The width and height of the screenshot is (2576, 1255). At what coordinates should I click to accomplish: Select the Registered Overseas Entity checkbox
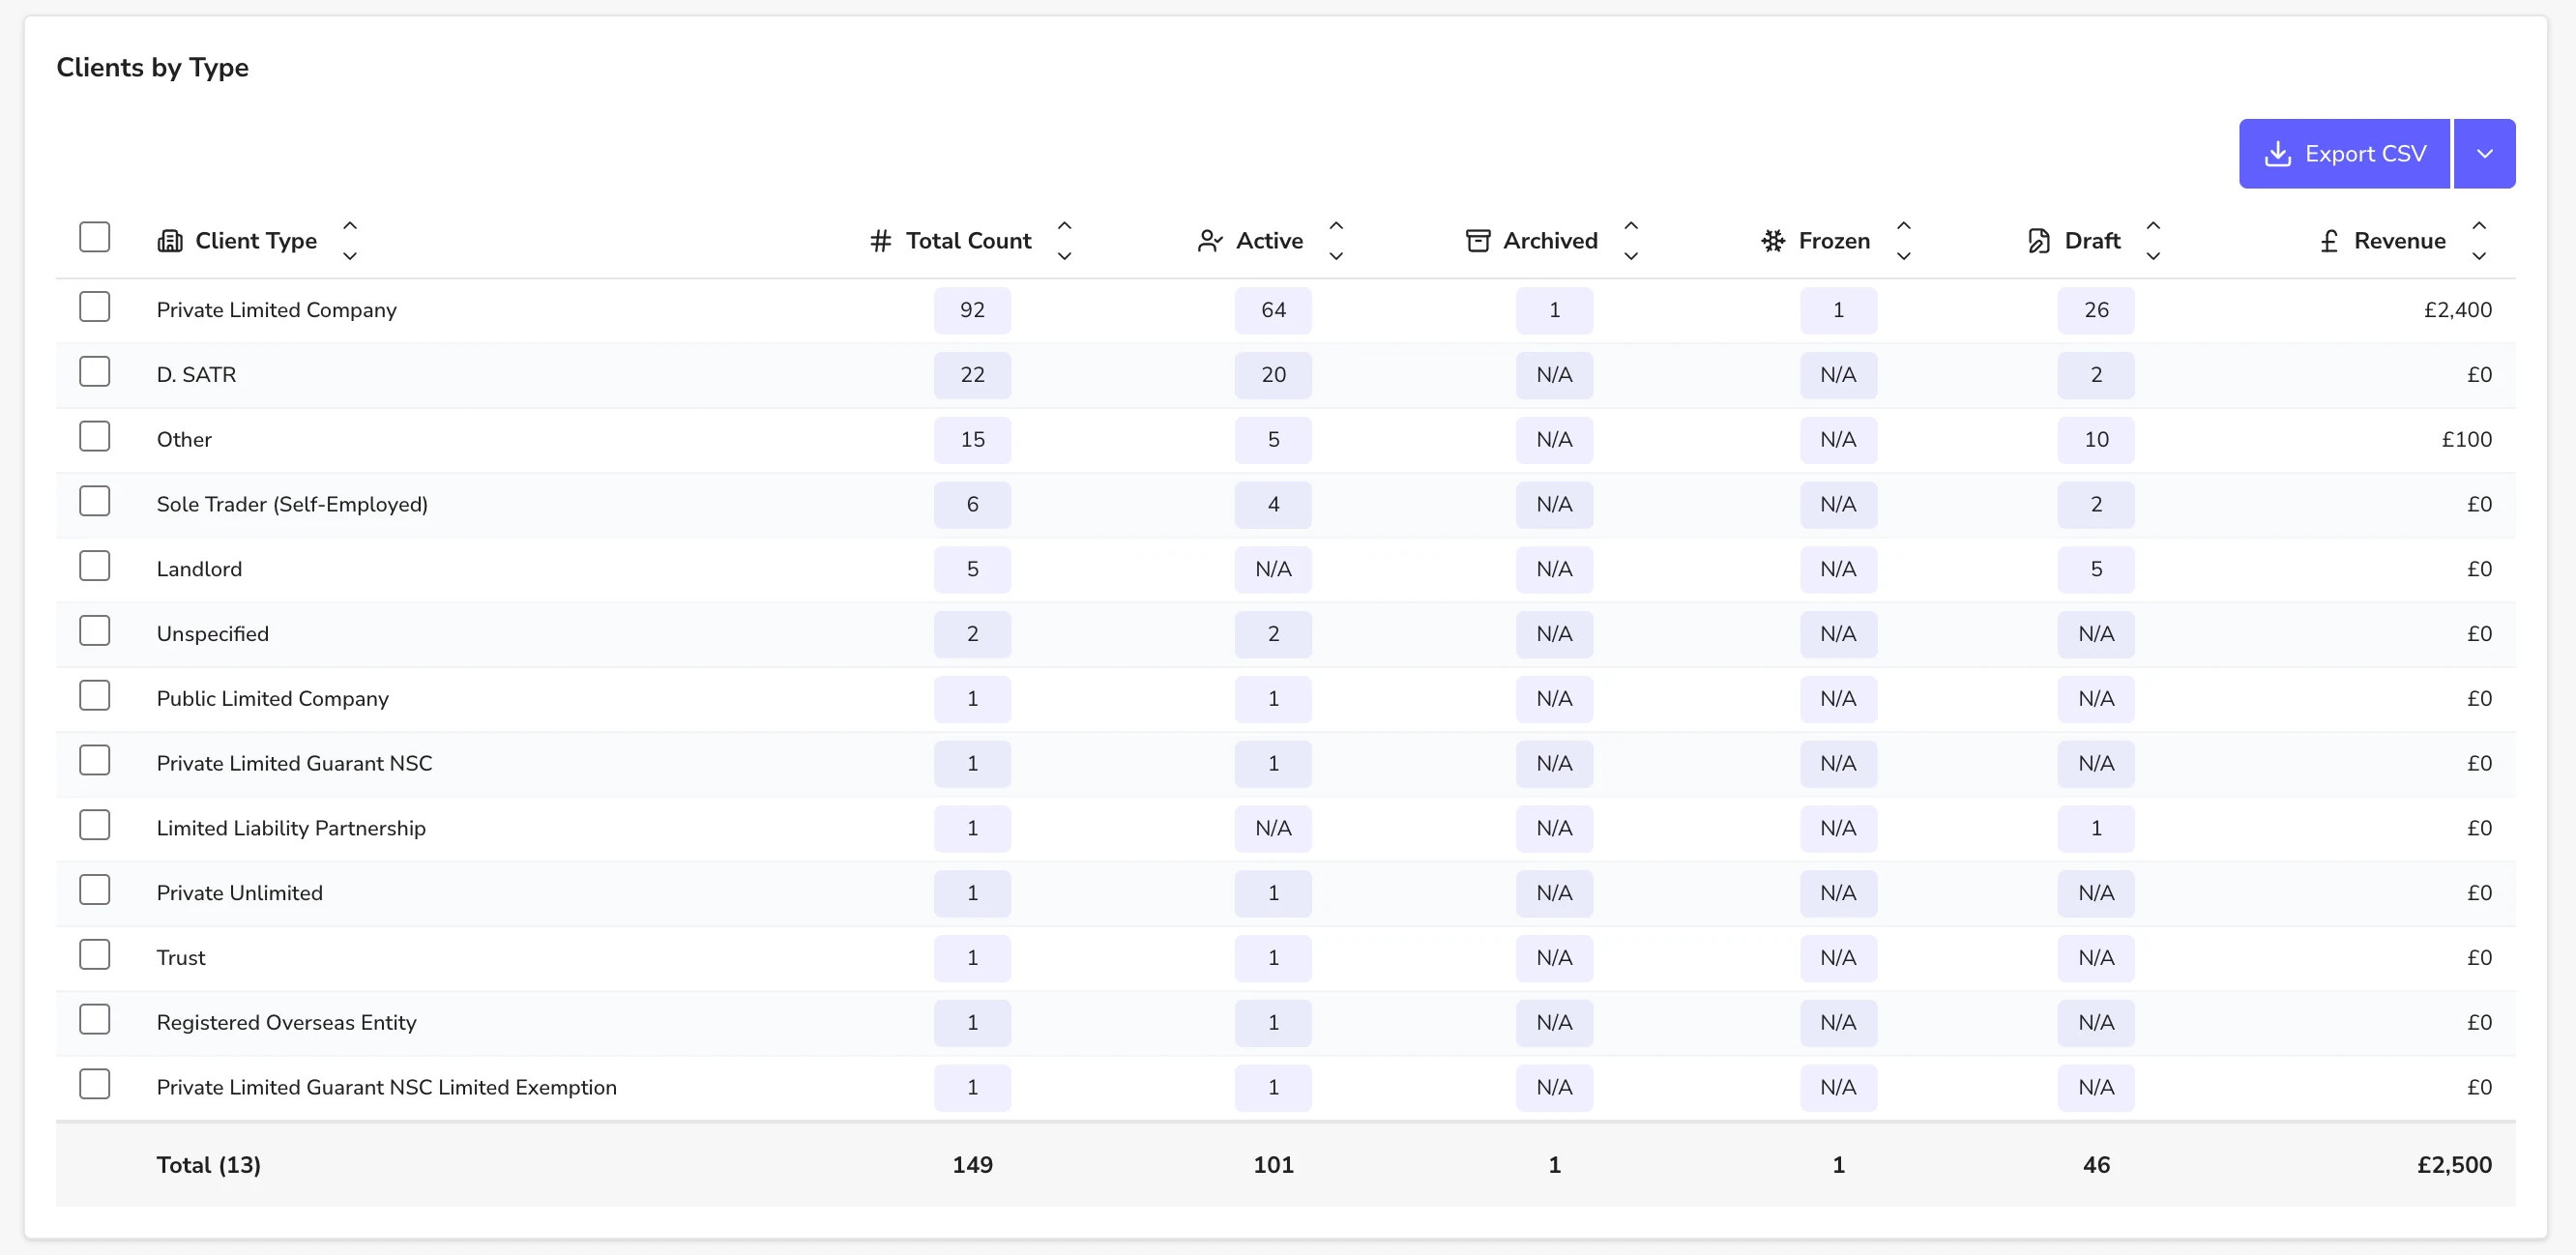coord(95,1020)
